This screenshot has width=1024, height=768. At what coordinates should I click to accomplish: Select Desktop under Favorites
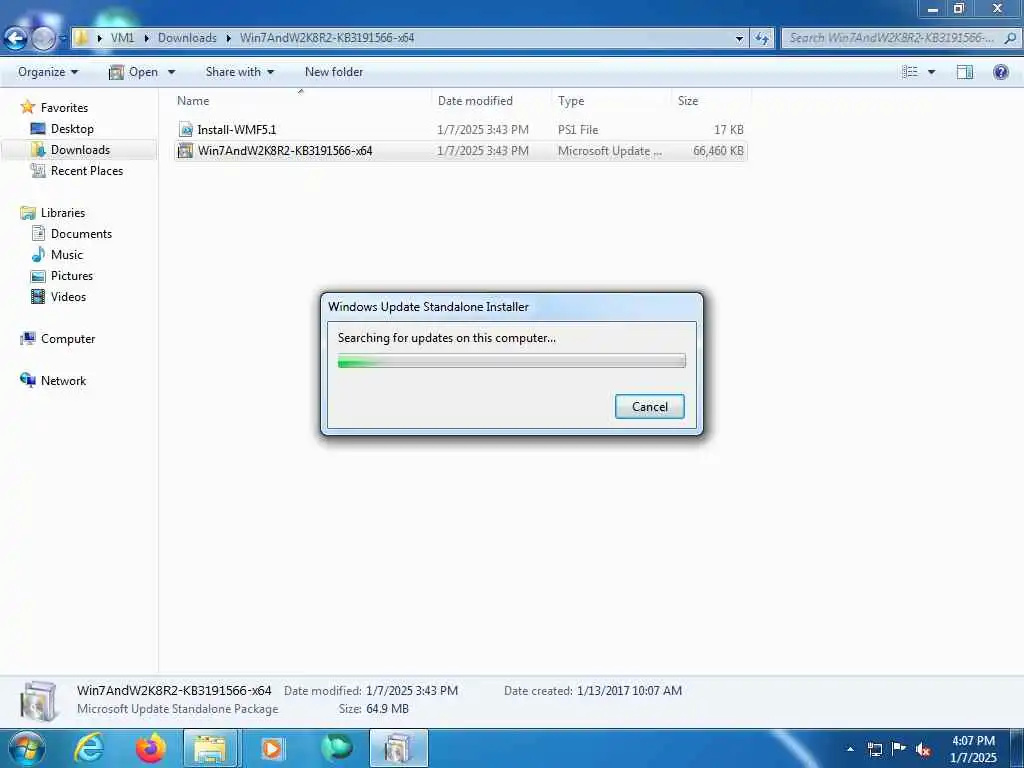tap(72, 129)
